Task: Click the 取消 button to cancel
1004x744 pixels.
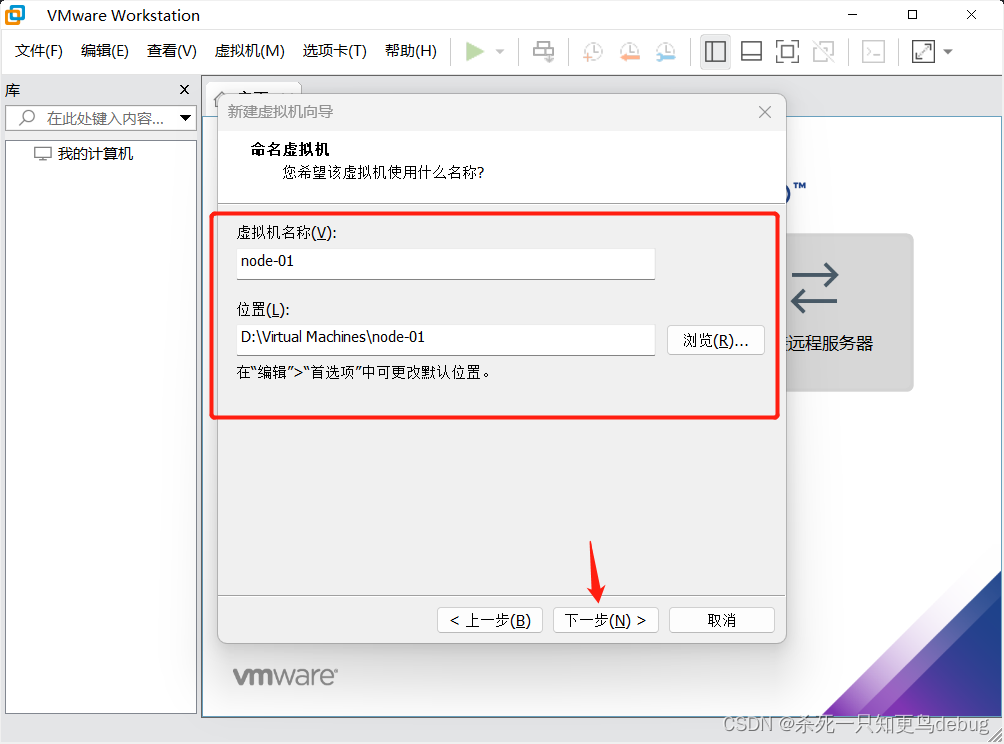Action: pyautogui.click(x=721, y=619)
